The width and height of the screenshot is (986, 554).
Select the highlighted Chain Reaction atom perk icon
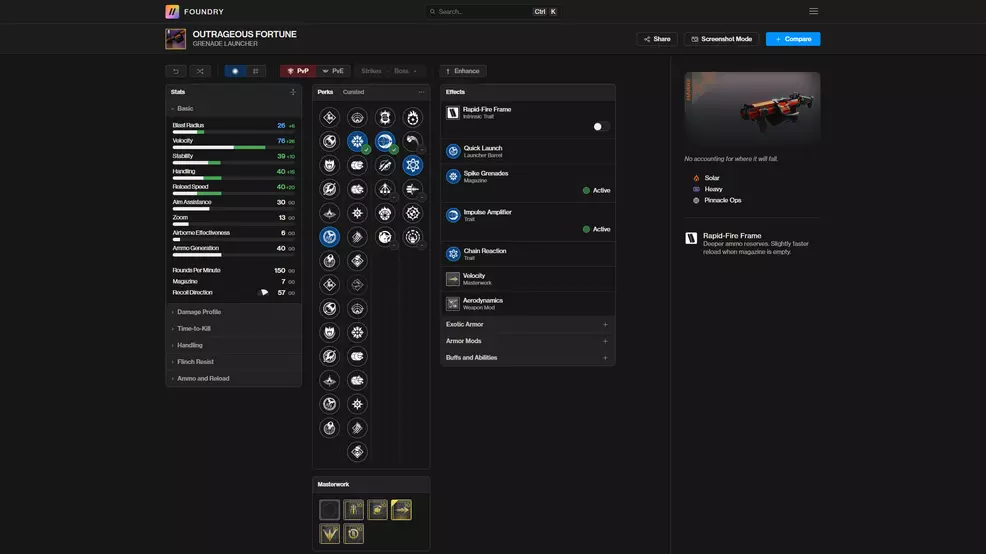pos(413,165)
